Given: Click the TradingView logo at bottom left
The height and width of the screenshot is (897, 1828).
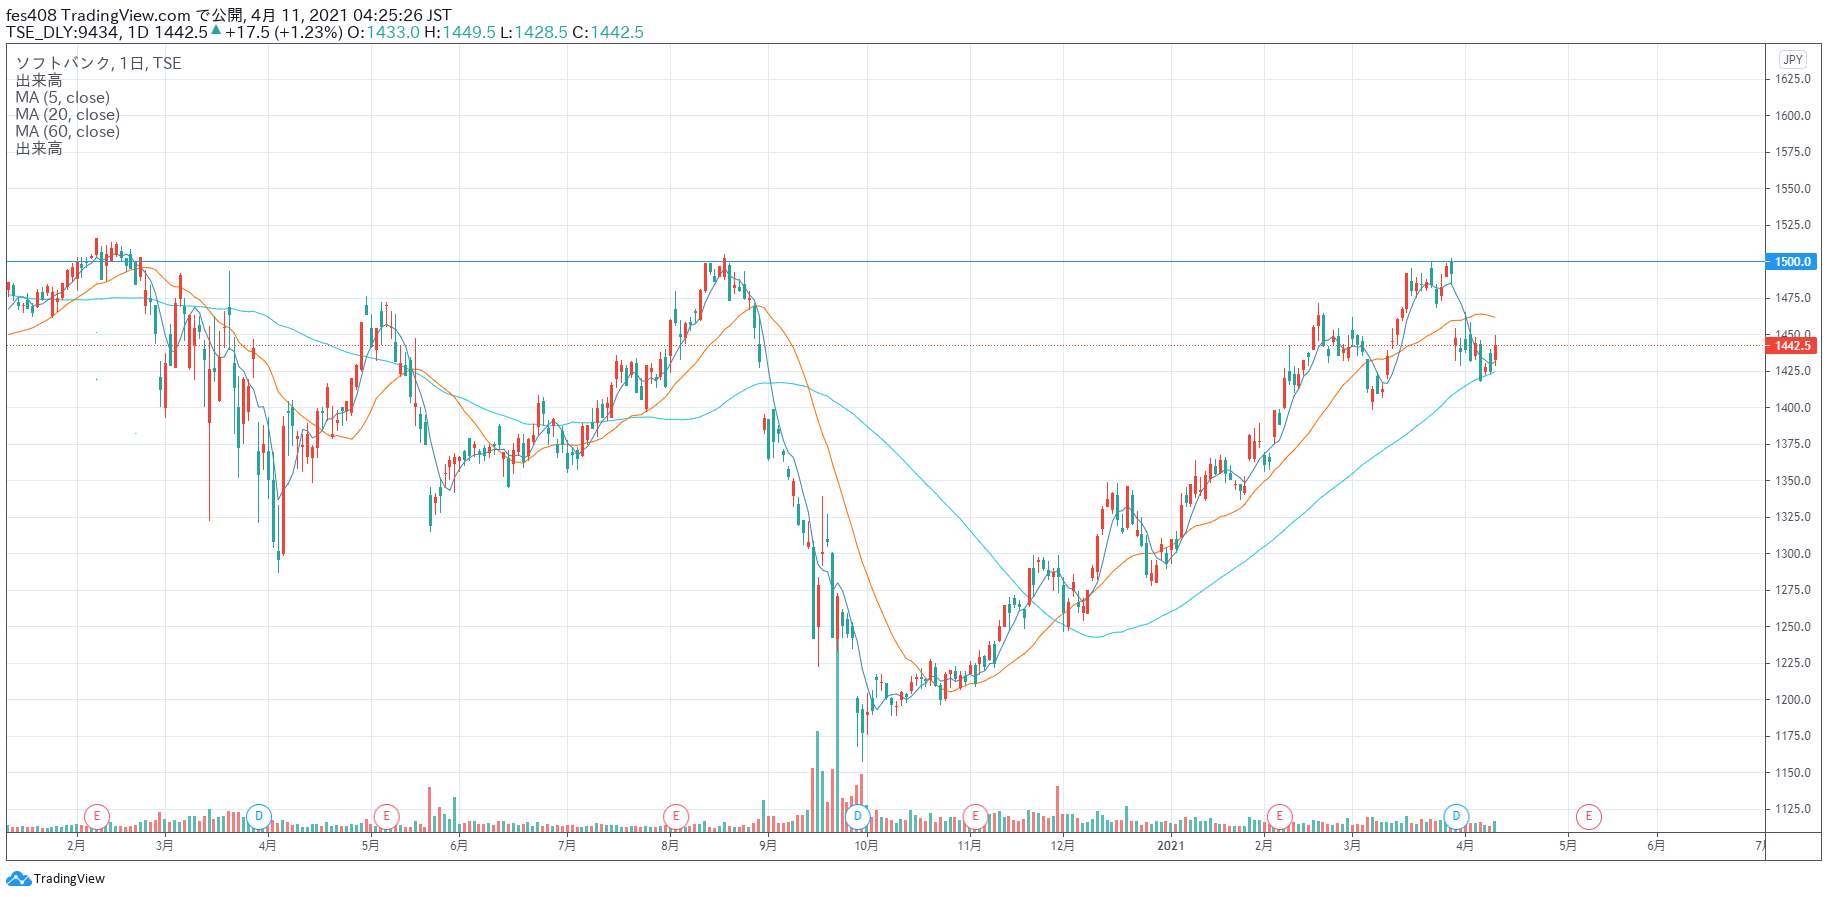Looking at the screenshot, I should pos(56,879).
